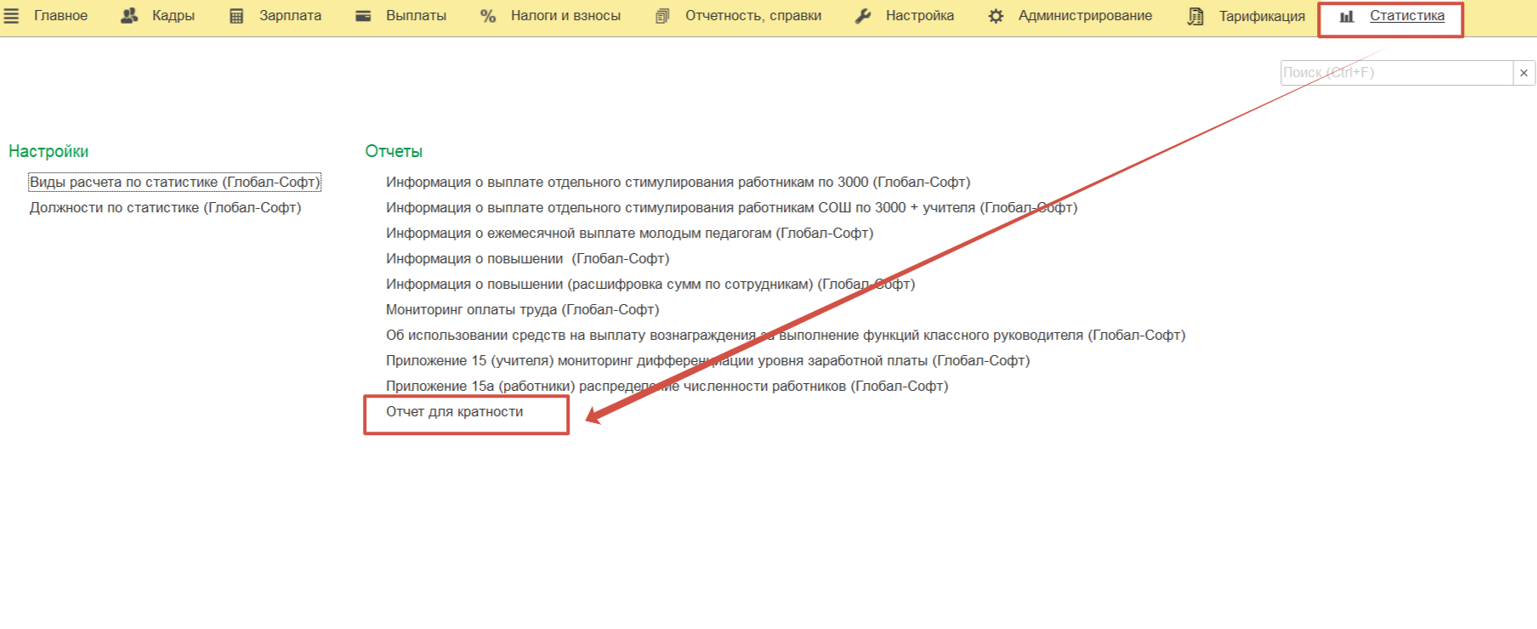This screenshot has height=629, width=1537.
Task: Open the report on monthly payments to молодым педагогам
Action: point(629,233)
